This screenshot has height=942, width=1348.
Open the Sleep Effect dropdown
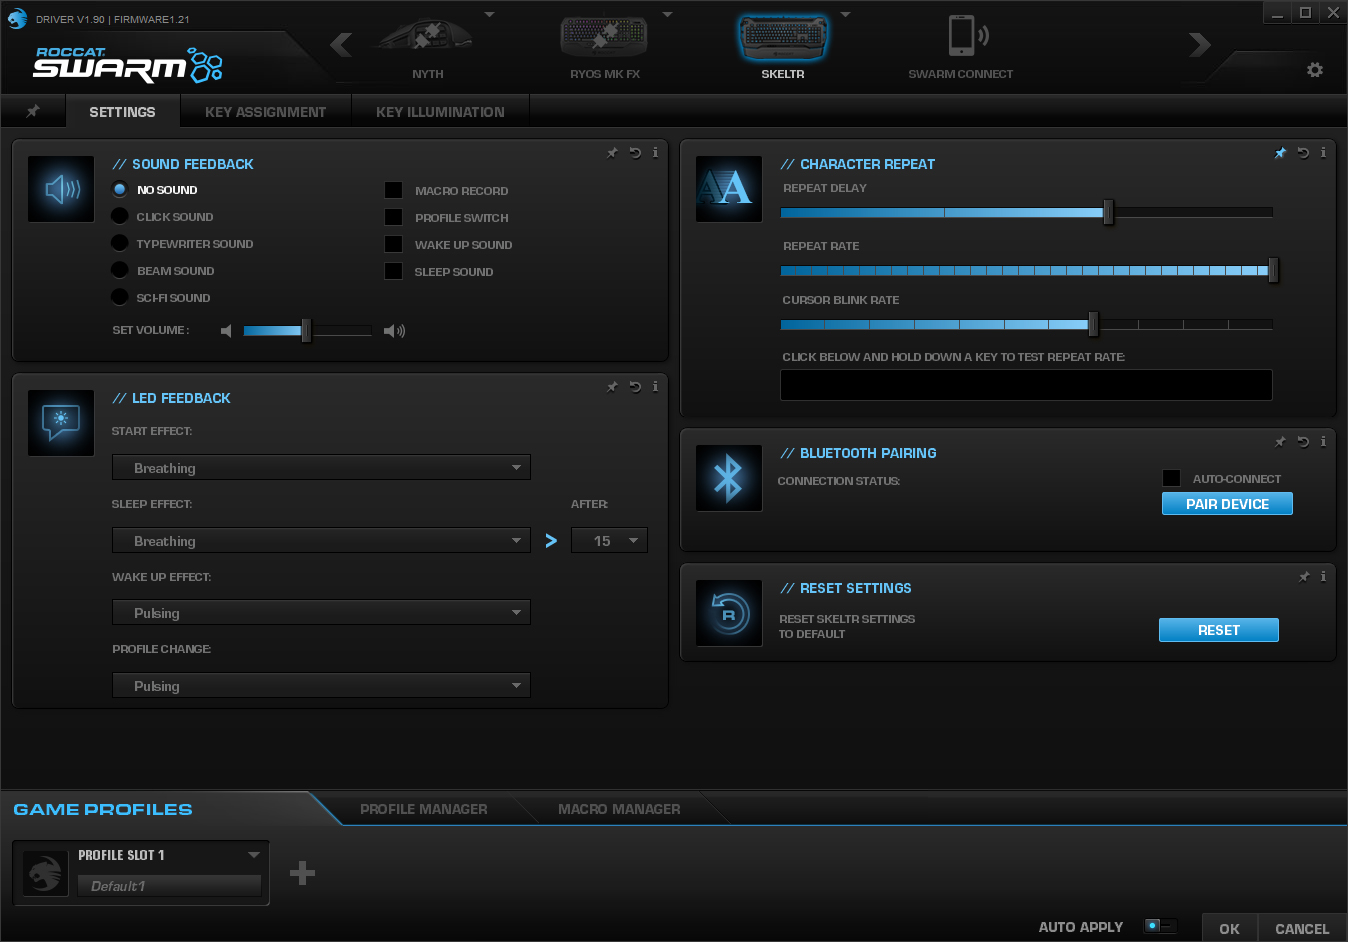pos(321,540)
